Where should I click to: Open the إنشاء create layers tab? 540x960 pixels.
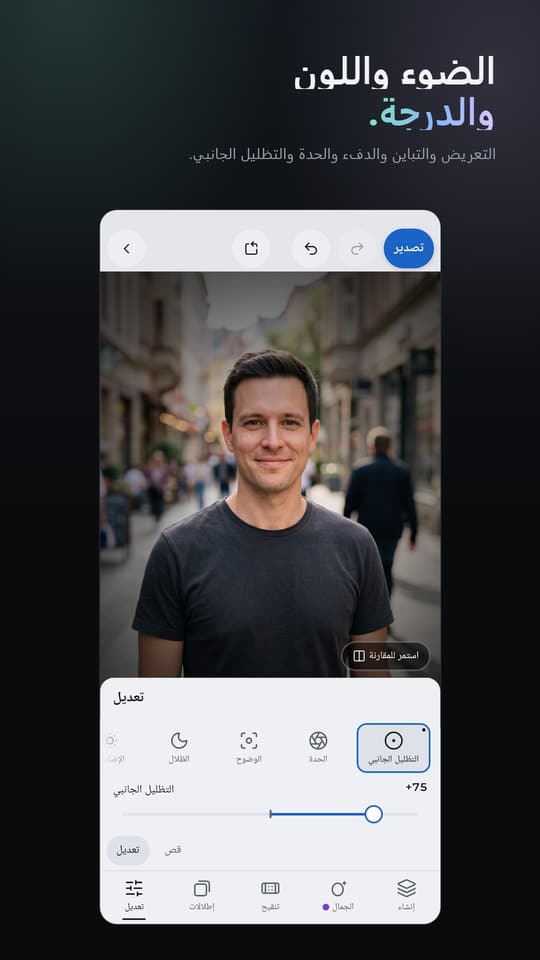coord(406,894)
